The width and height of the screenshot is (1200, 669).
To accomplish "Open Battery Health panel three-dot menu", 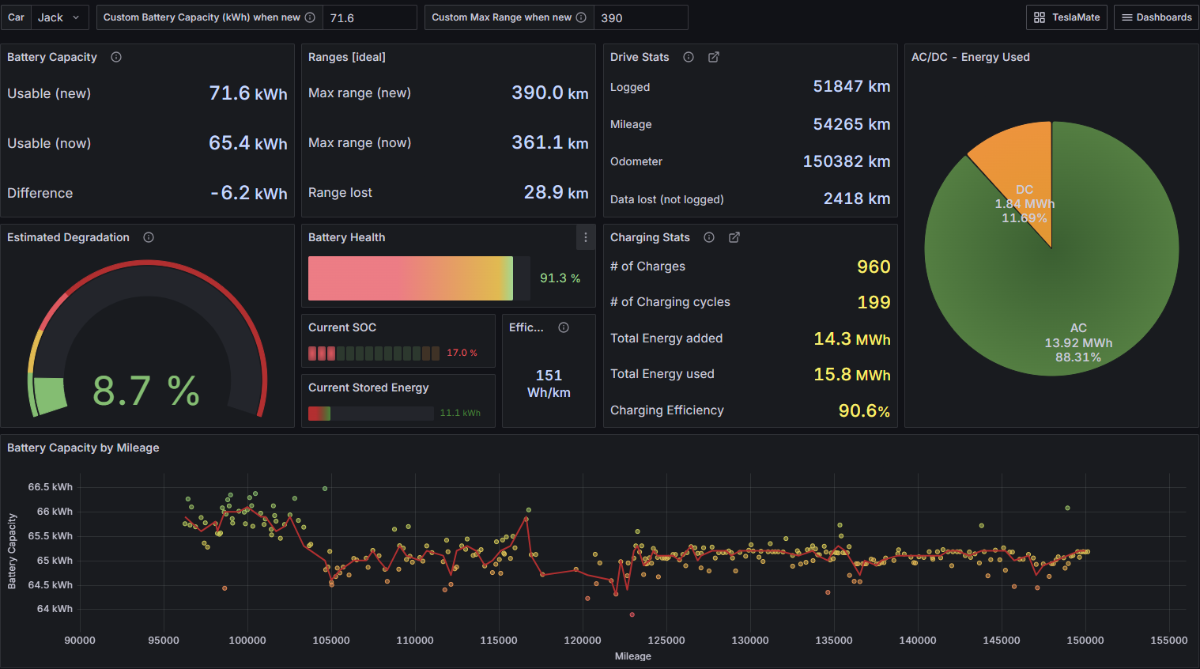I will click(585, 237).
